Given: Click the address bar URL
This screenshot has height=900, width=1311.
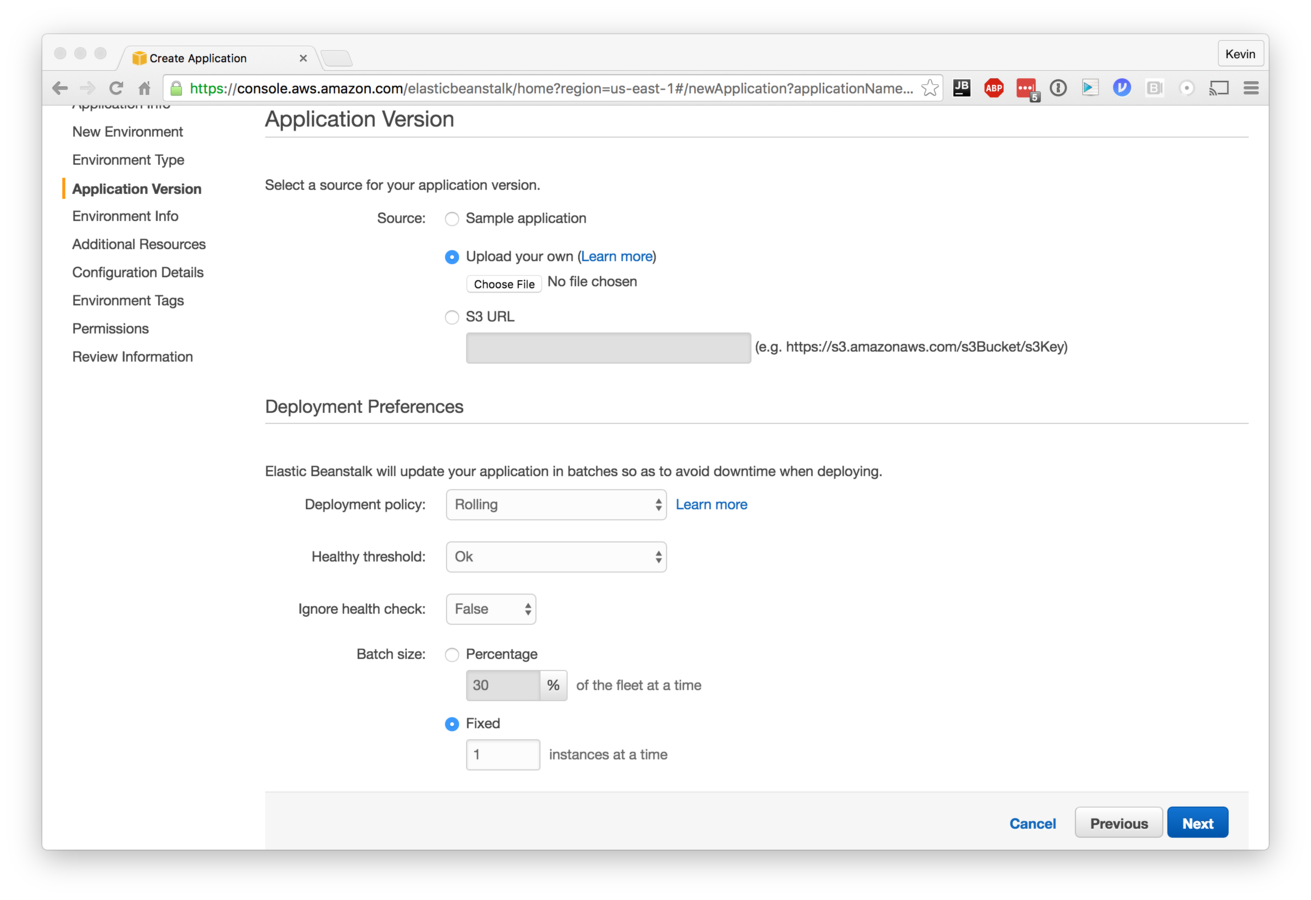Looking at the screenshot, I should [551, 88].
